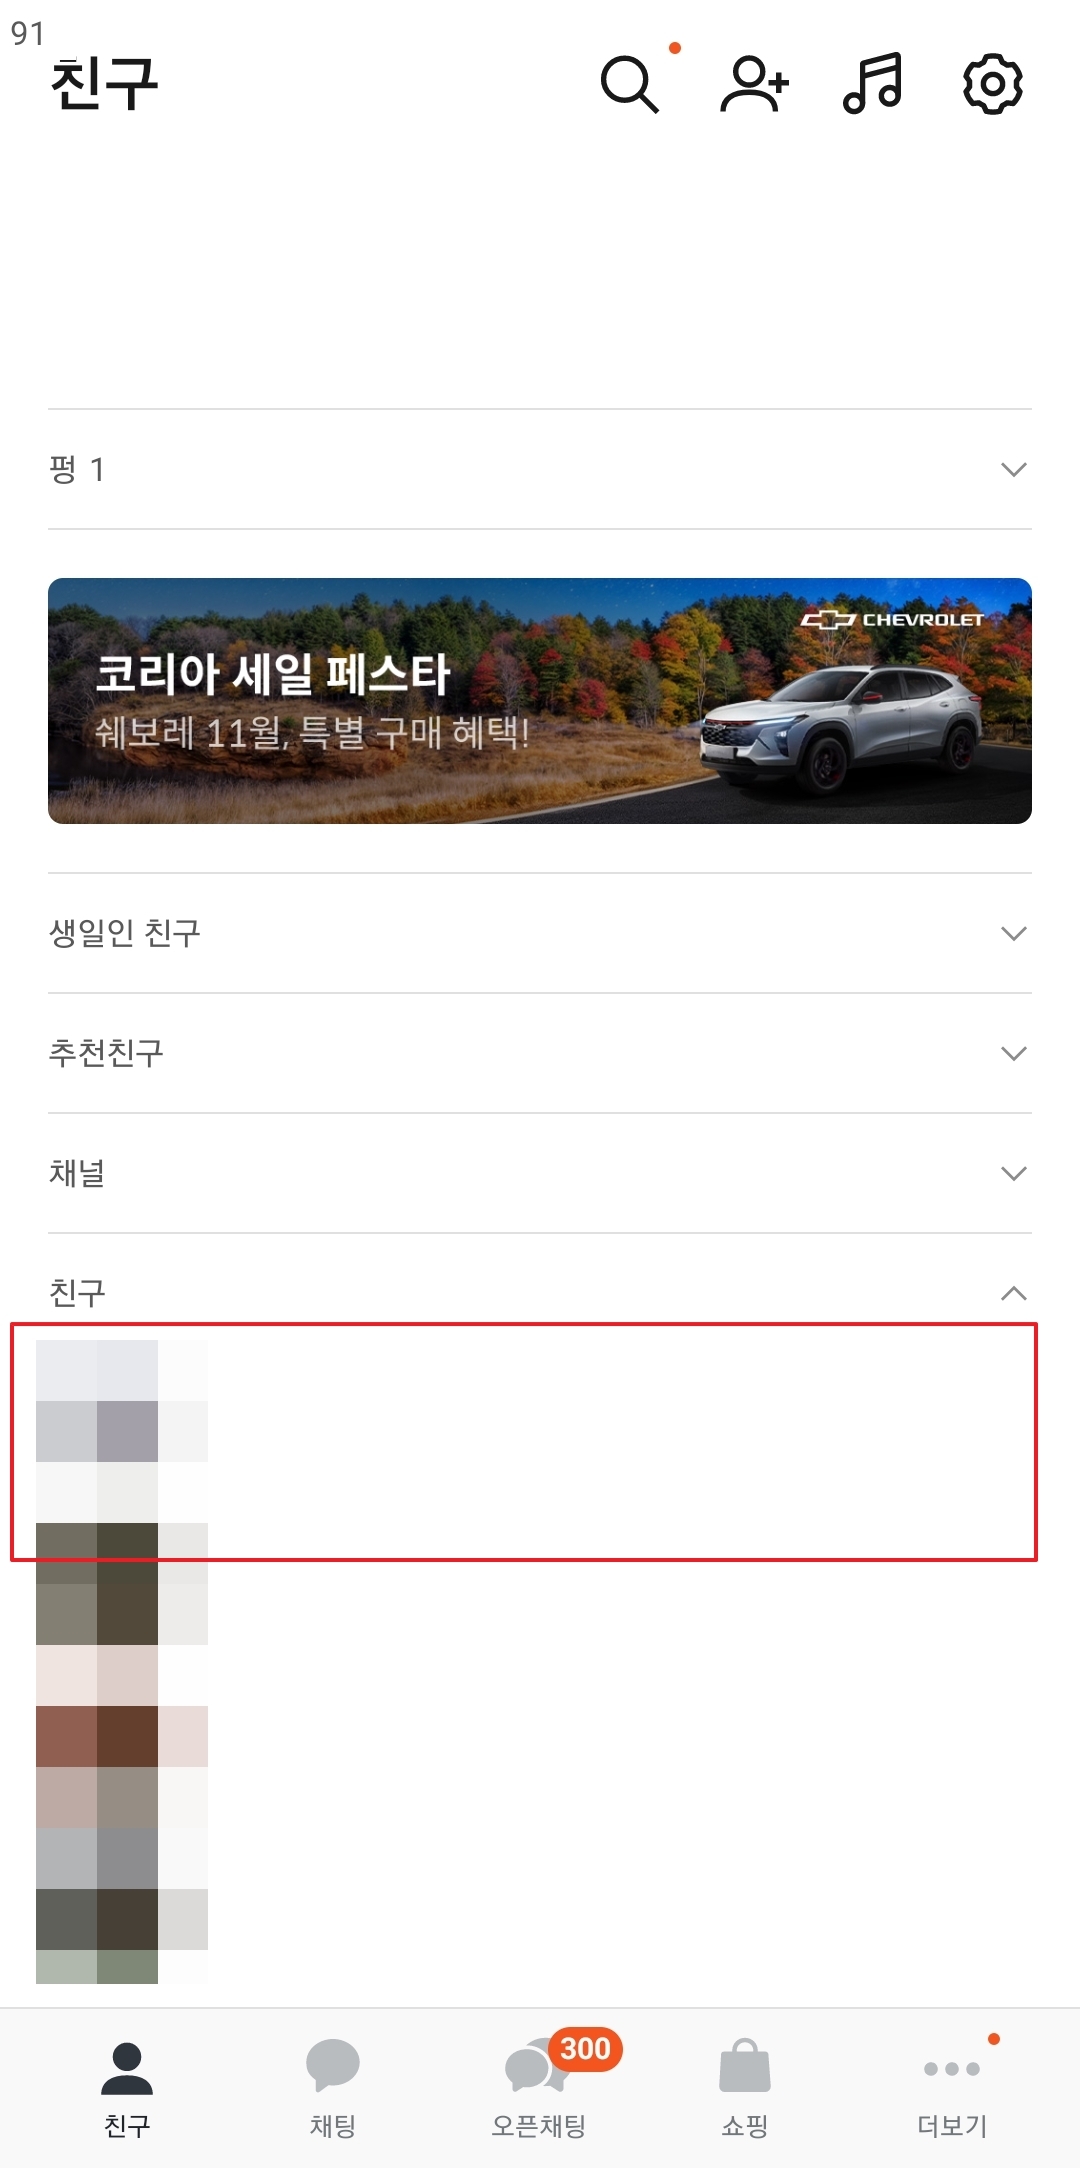Open the 채팅 speech bubble icon

tap(333, 2065)
